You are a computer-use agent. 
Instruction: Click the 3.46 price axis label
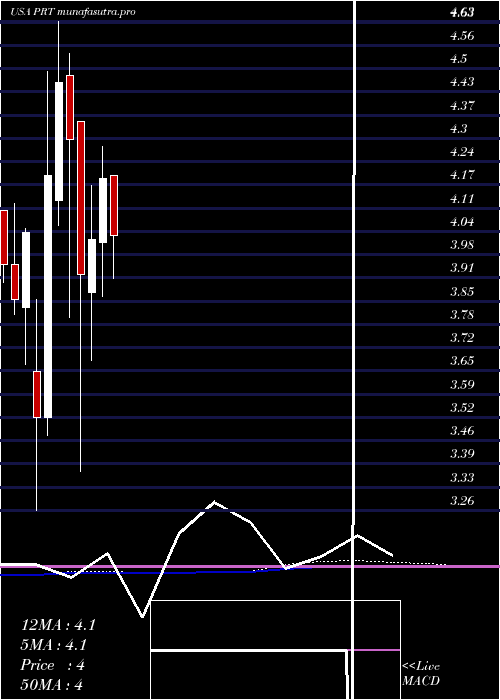click(462, 431)
